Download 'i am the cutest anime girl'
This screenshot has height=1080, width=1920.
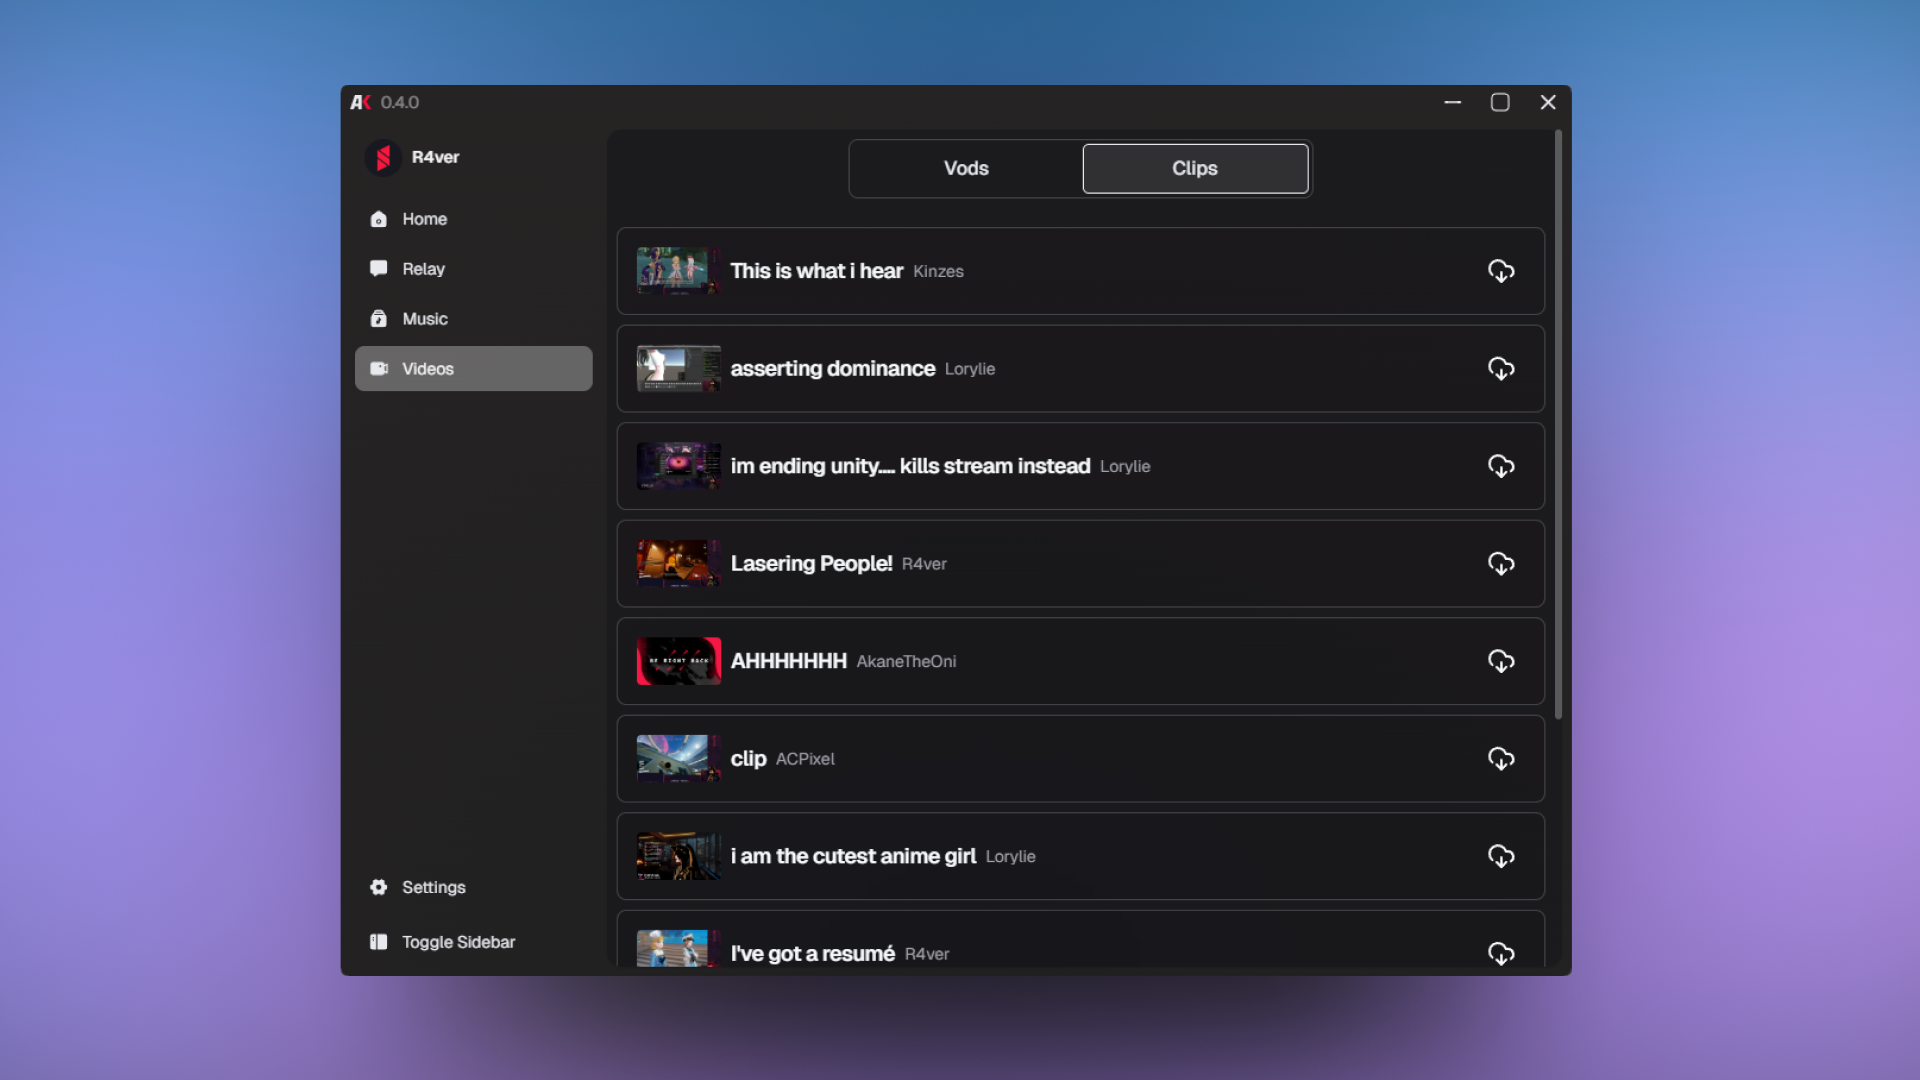(x=1501, y=856)
